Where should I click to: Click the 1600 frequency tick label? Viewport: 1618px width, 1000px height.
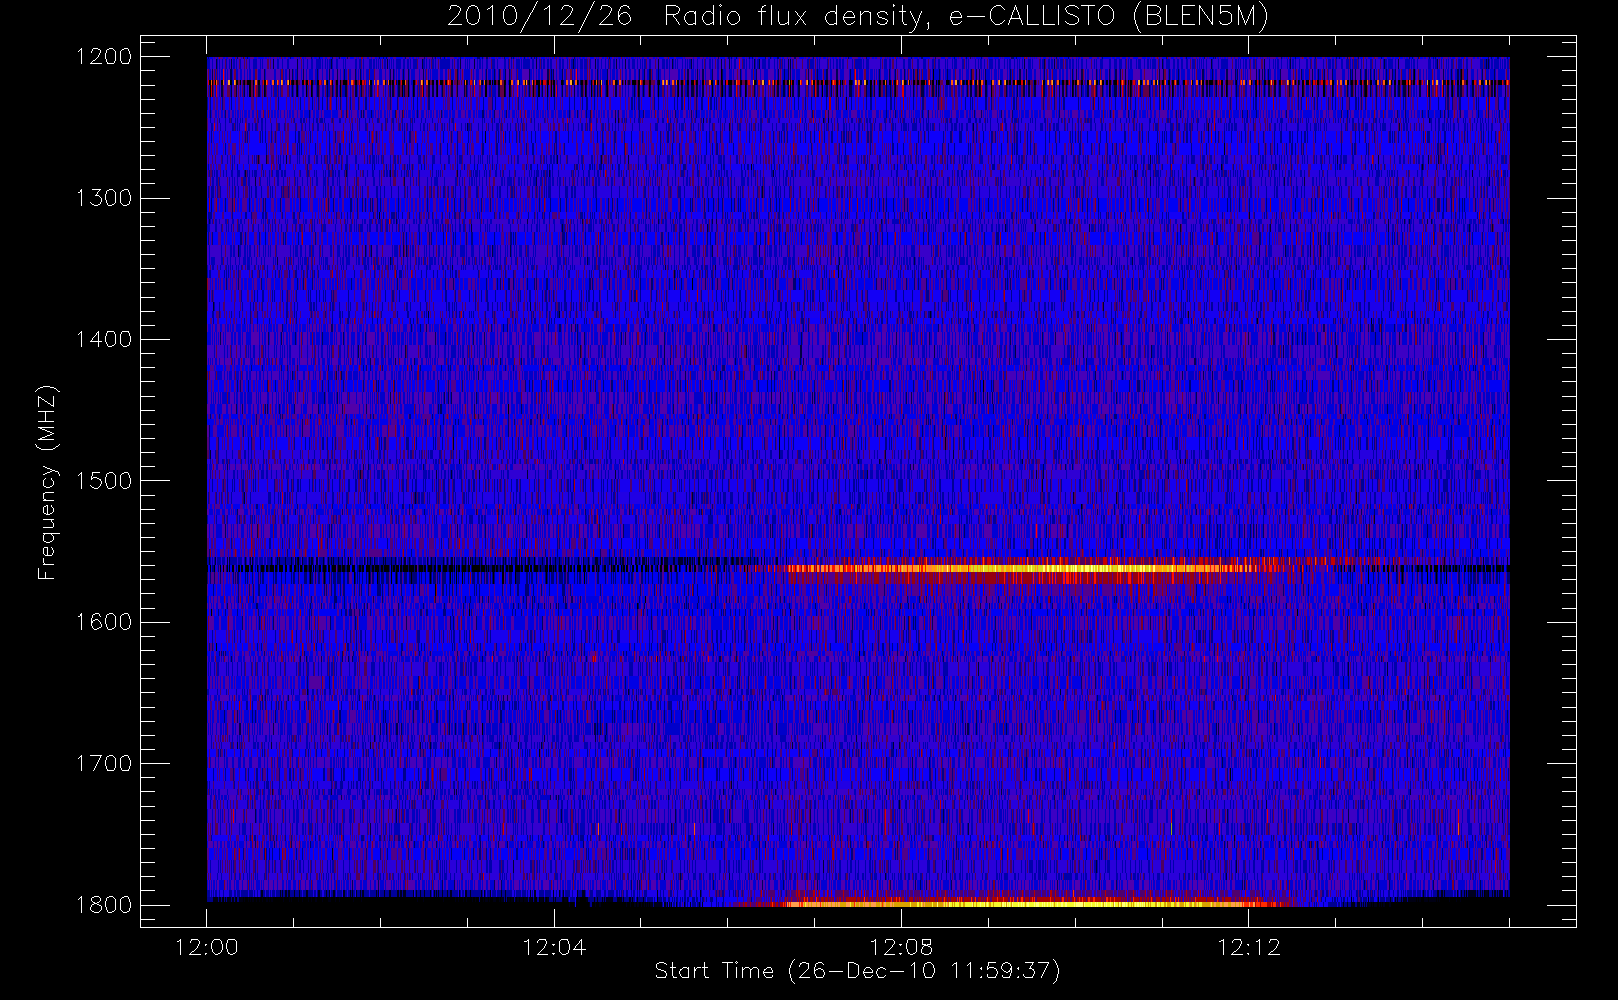point(105,622)
